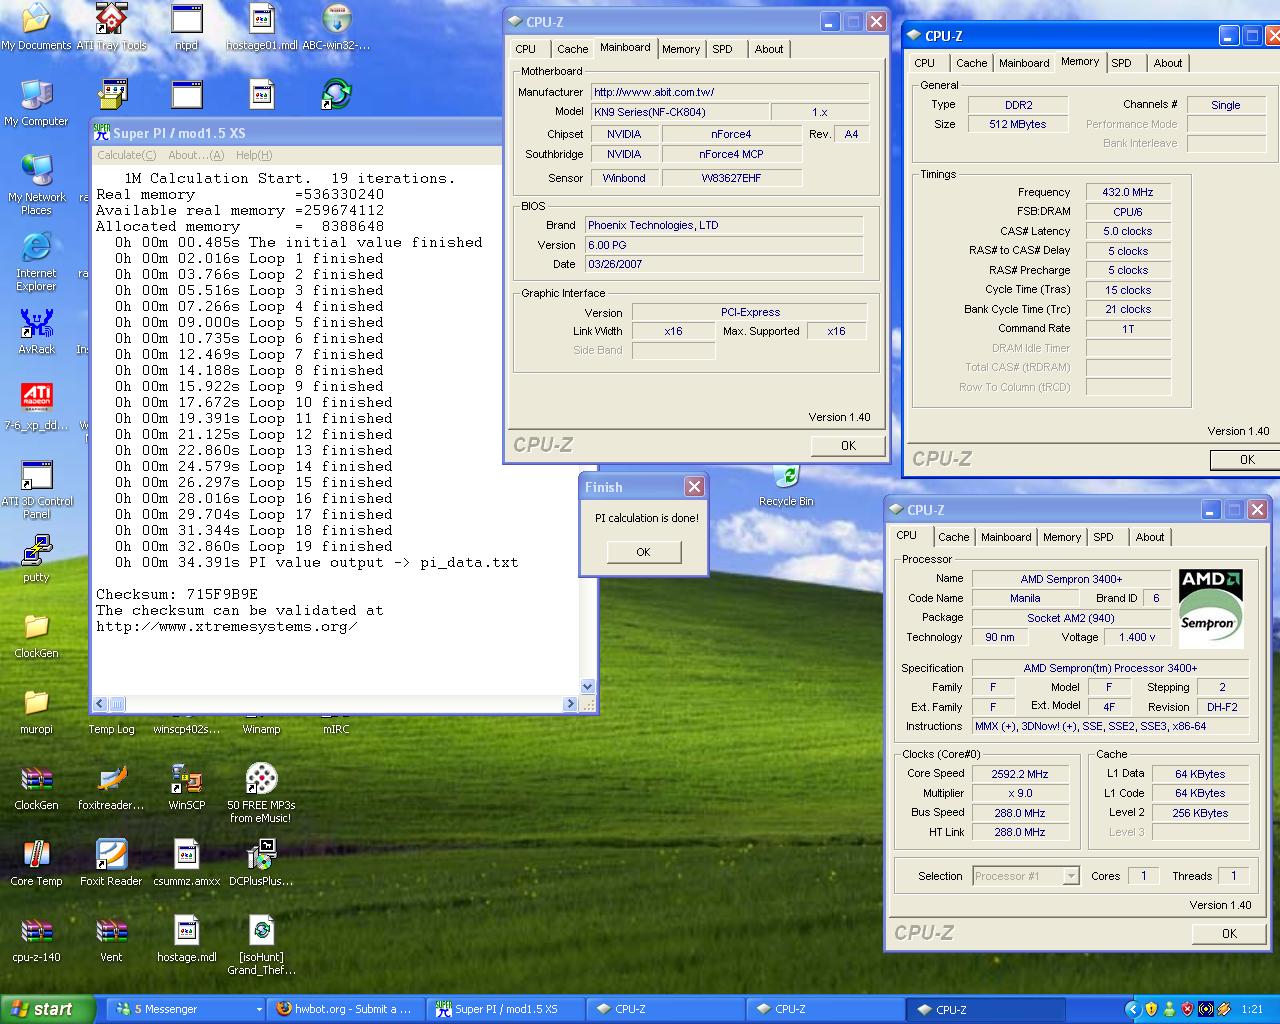Viewport: 1280px width, 1024px height.
Task: Click the AMD Sempron logo image
Action: tap(1210, 608)
